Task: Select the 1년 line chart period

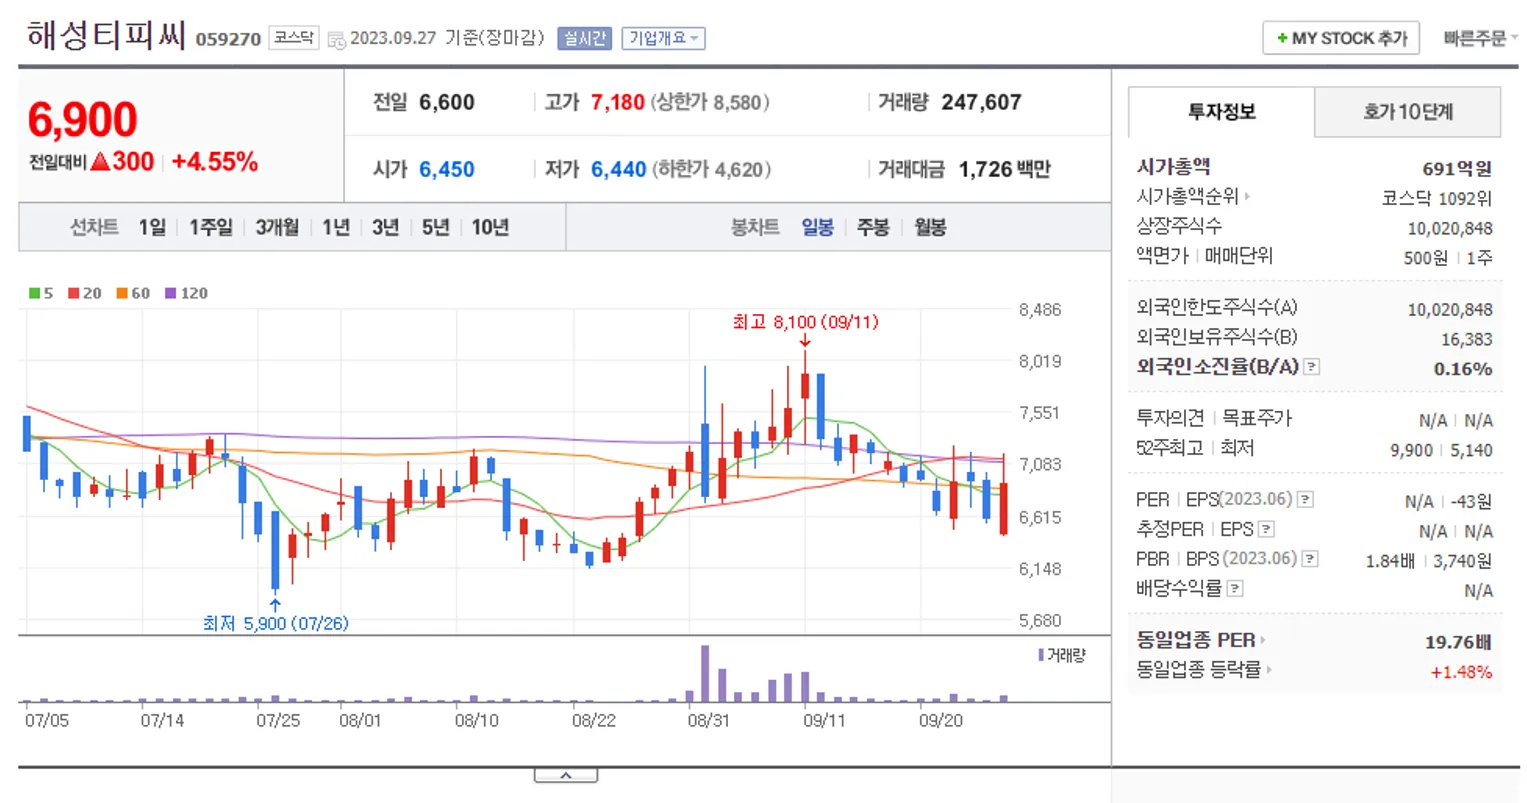Action: (x=336, y=227)
